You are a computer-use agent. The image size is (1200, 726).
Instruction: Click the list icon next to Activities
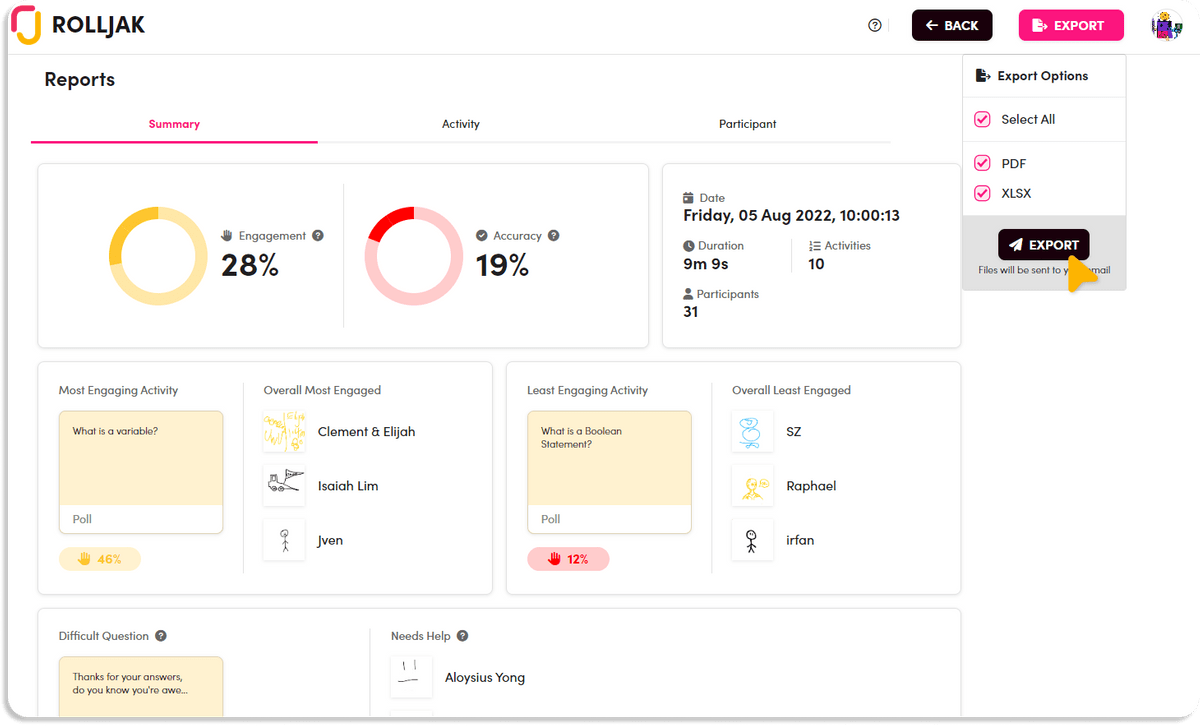[x=814, y=246]
